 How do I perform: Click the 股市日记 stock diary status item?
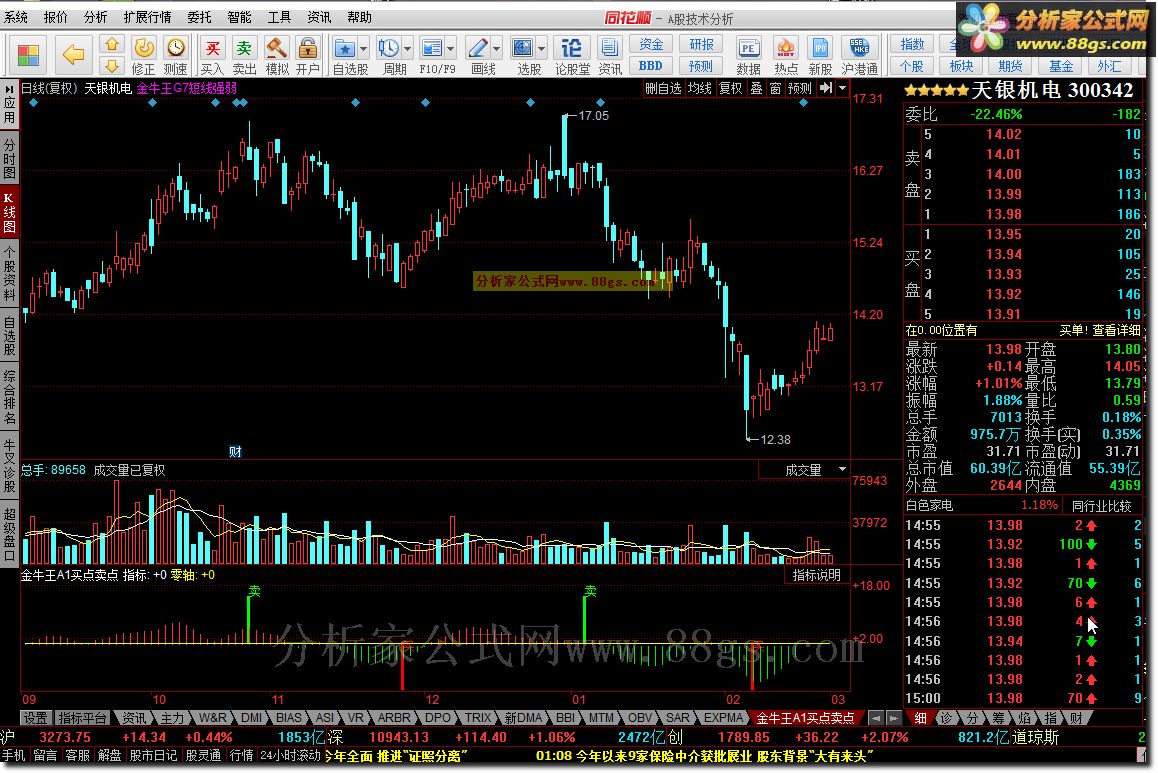pos(154,755)
